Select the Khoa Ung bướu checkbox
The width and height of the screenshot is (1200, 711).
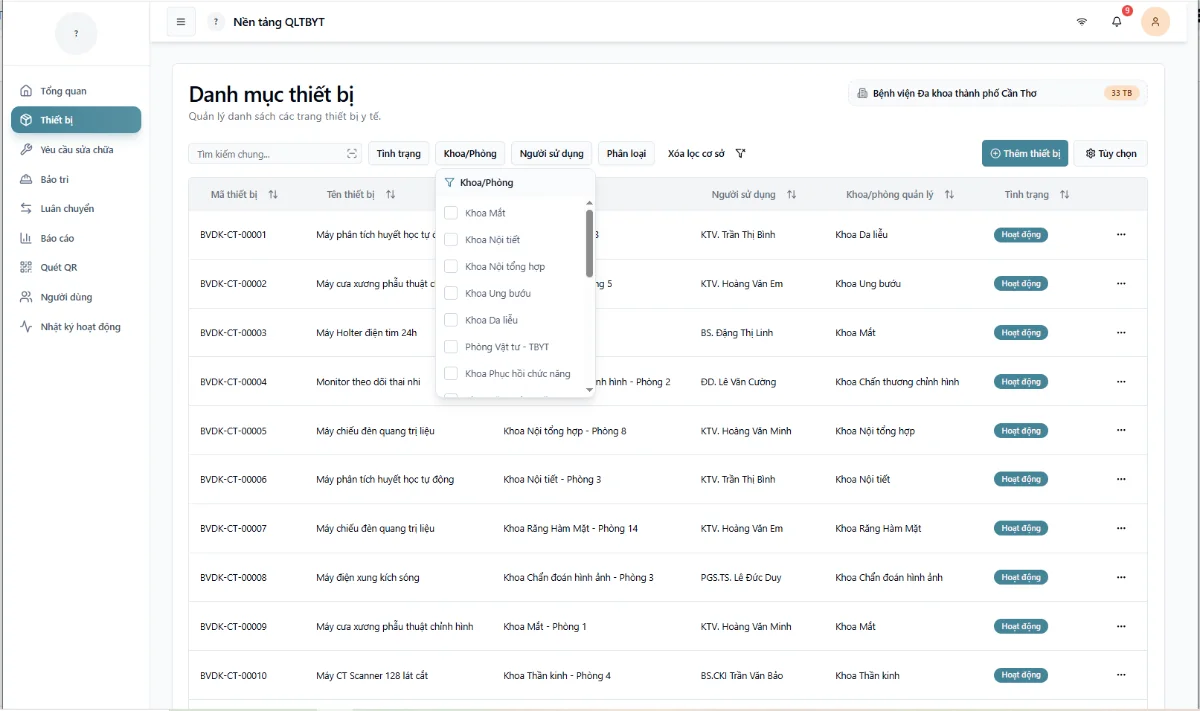click(x=451, y=294)
